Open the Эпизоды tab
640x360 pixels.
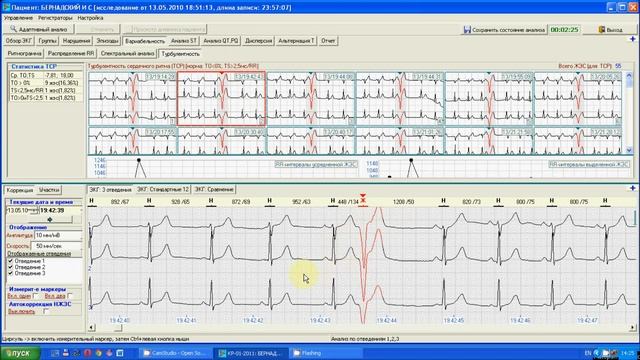107,41
